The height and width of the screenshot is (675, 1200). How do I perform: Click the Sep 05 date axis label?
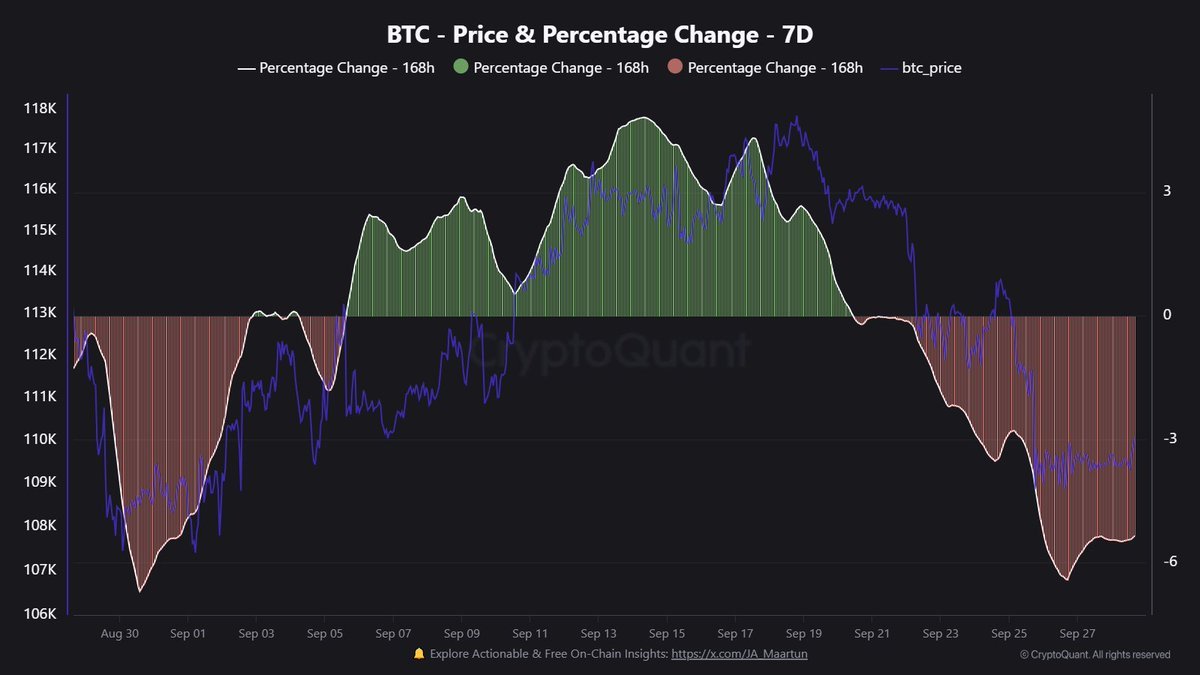coord(325,634)
